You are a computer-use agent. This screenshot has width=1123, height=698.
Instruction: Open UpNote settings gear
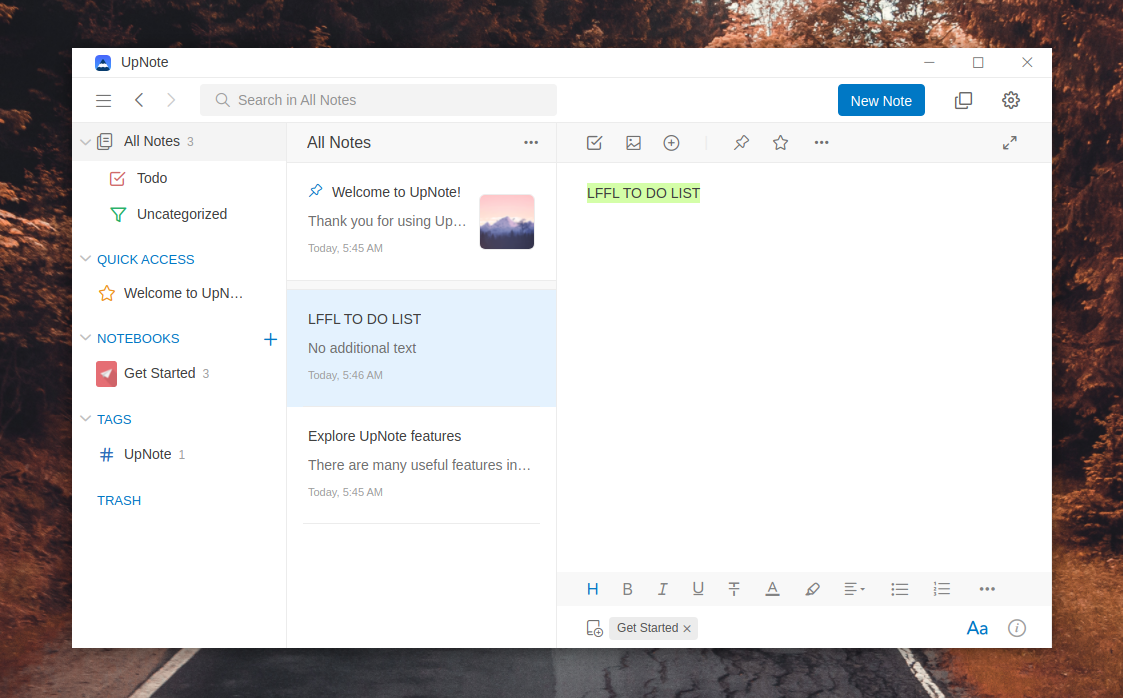click(x=1010, y=100)
